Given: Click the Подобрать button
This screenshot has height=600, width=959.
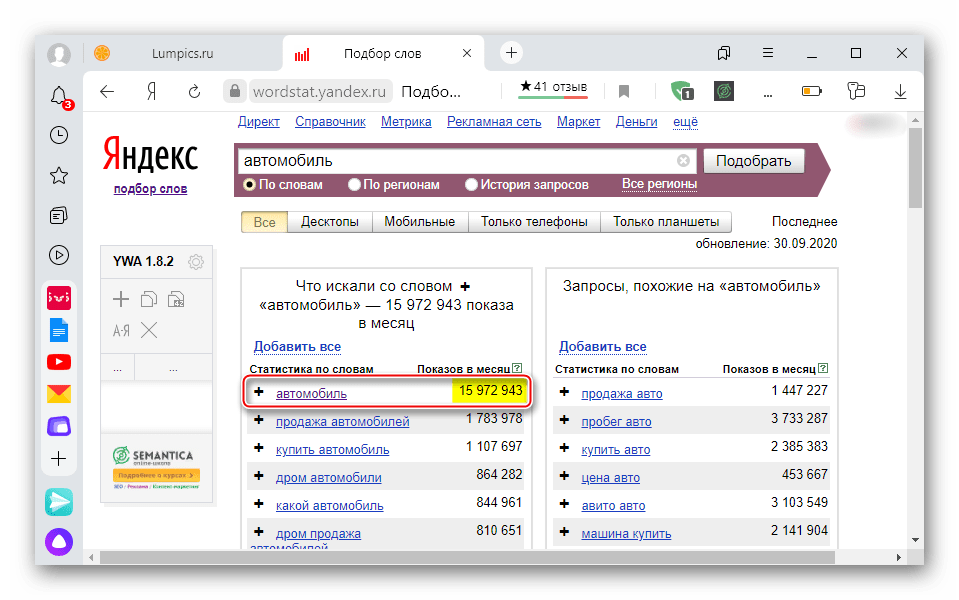Looking at the screenshot, I should [x=754, y=161].
